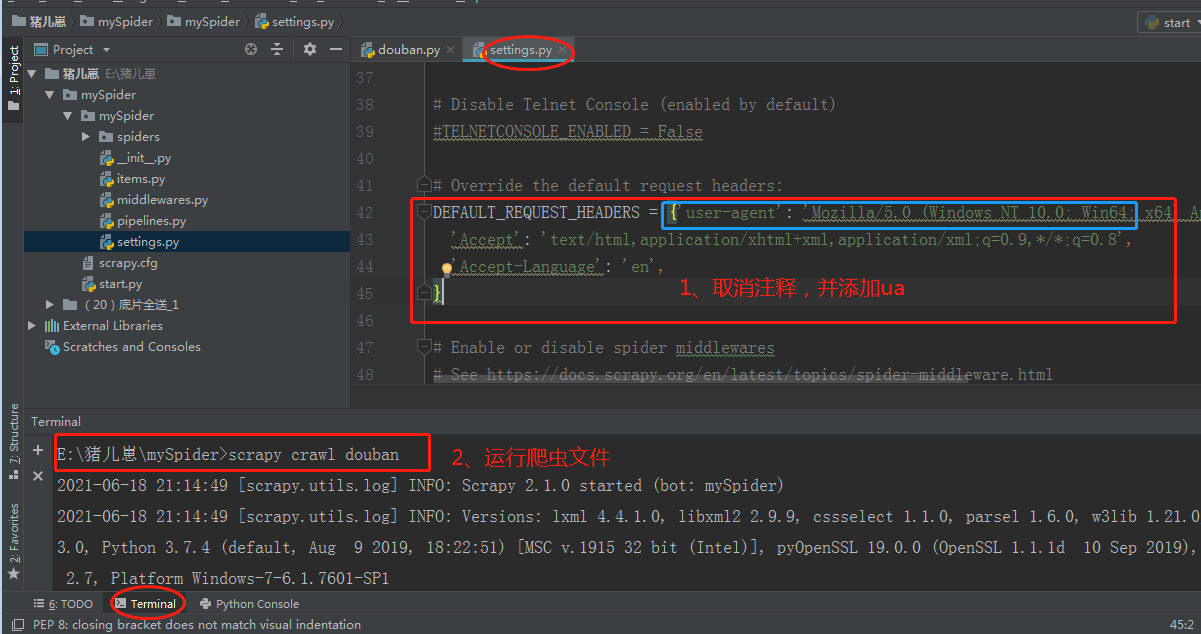The height and width of the screenshot is (634, 1201).
Task: Close the douban.py editor tab
Action: click(450, 49)
